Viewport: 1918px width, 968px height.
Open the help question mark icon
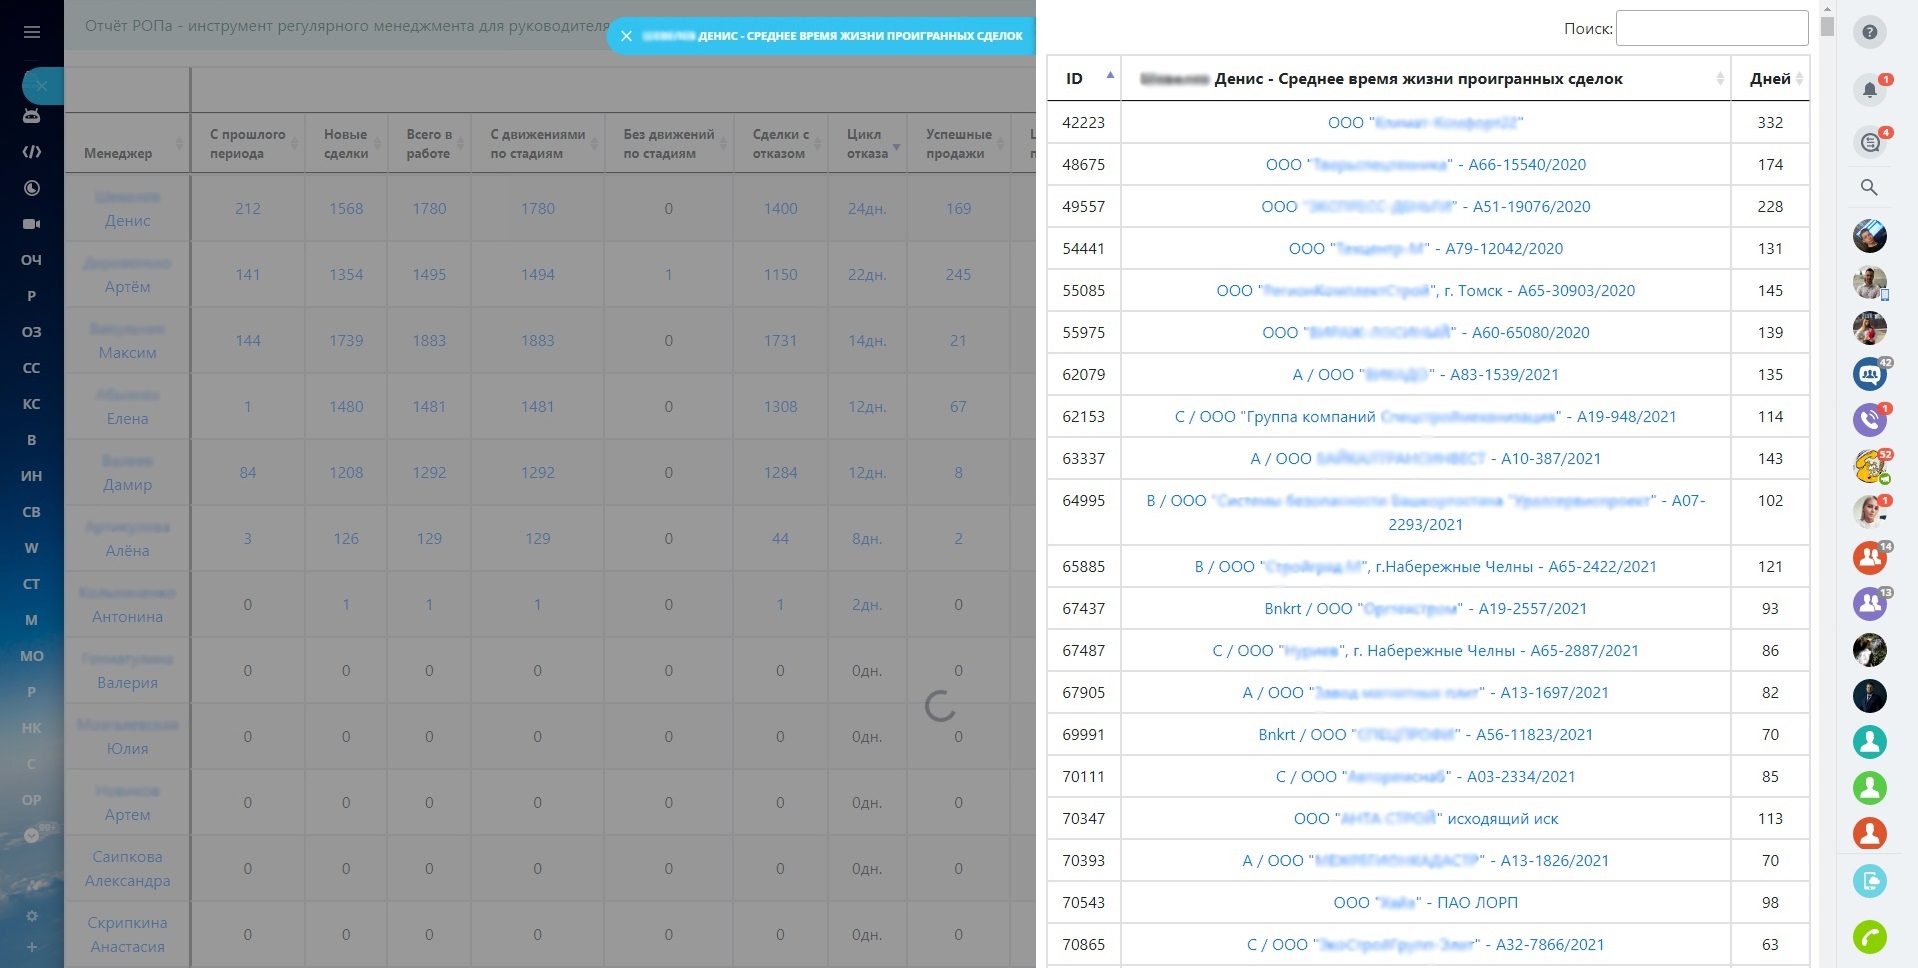tap(1869, 33)
